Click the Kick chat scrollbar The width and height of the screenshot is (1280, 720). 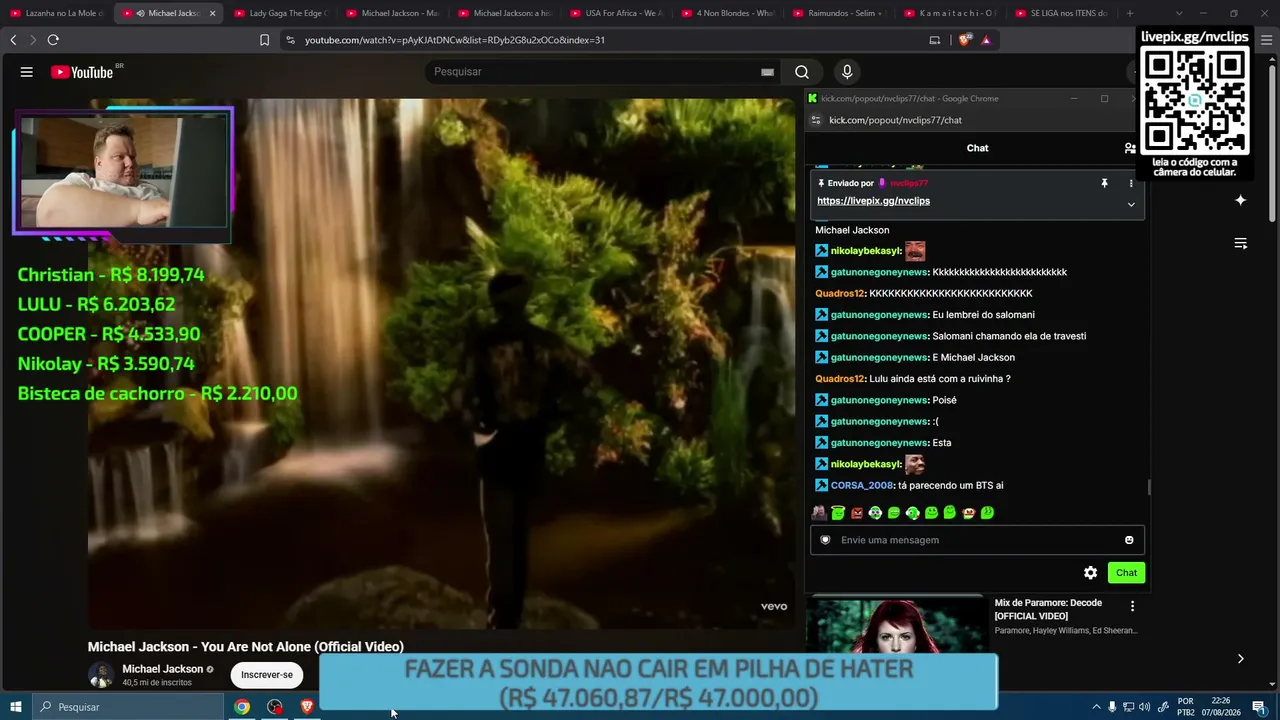[1148, 487]
